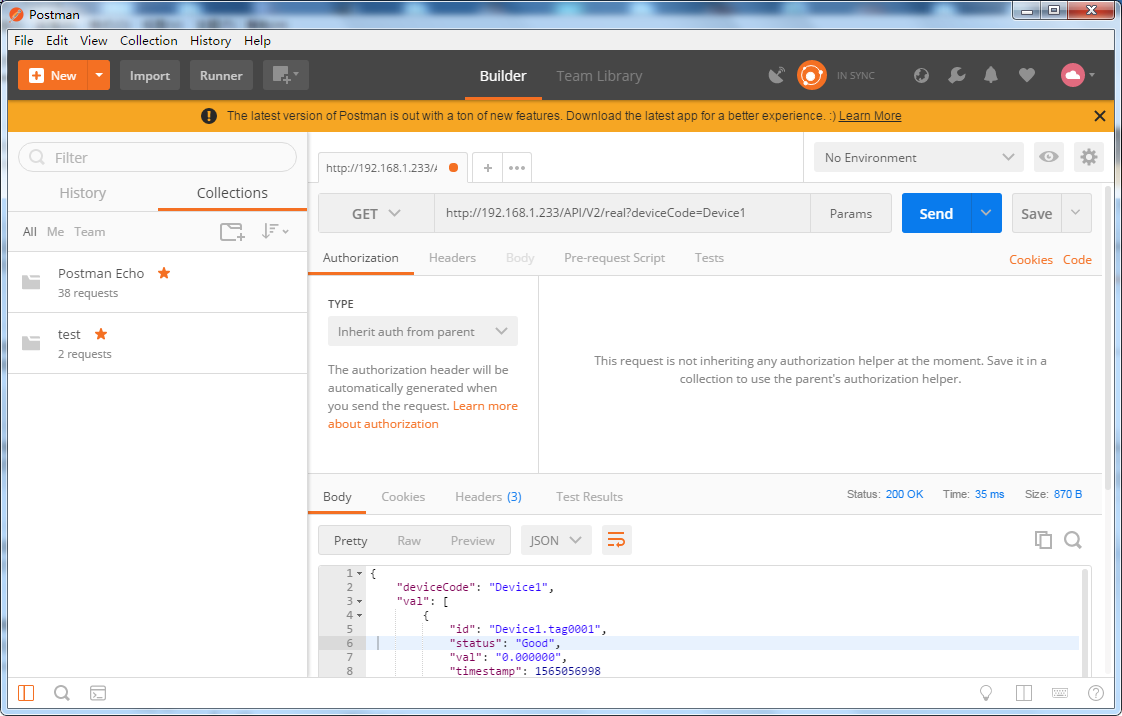The image size is (1122, 716).
Task: Expand the New button dropdown arrow
Action: coord(99,75)
